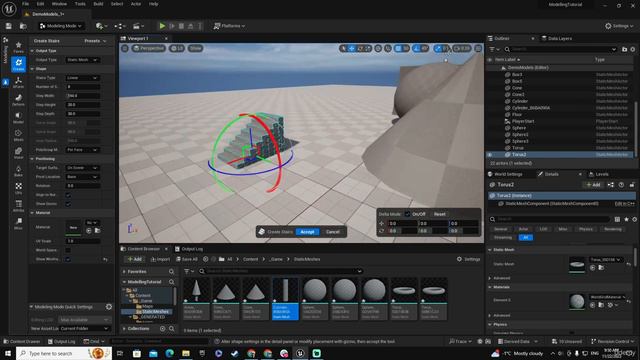This screenshot has height=360, width=640.
Task: Select the Create tool category
Action: [x=18, y=64]
